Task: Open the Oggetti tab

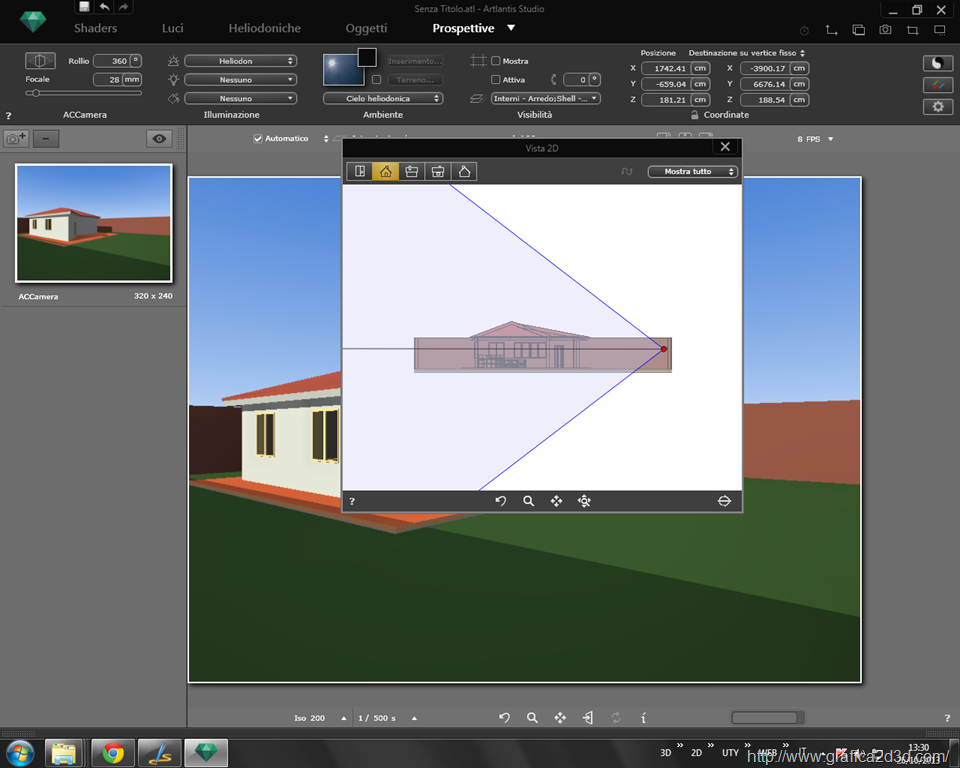Action: click(366, 28)
